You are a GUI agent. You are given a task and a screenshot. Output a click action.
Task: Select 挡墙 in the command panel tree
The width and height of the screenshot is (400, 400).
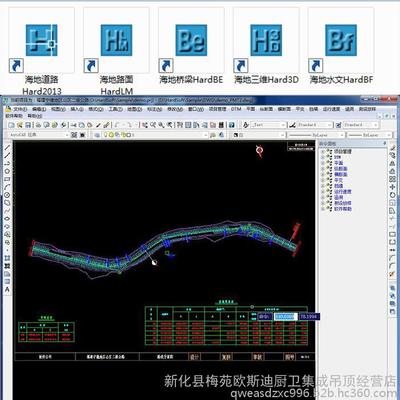(x=339, y=186)
